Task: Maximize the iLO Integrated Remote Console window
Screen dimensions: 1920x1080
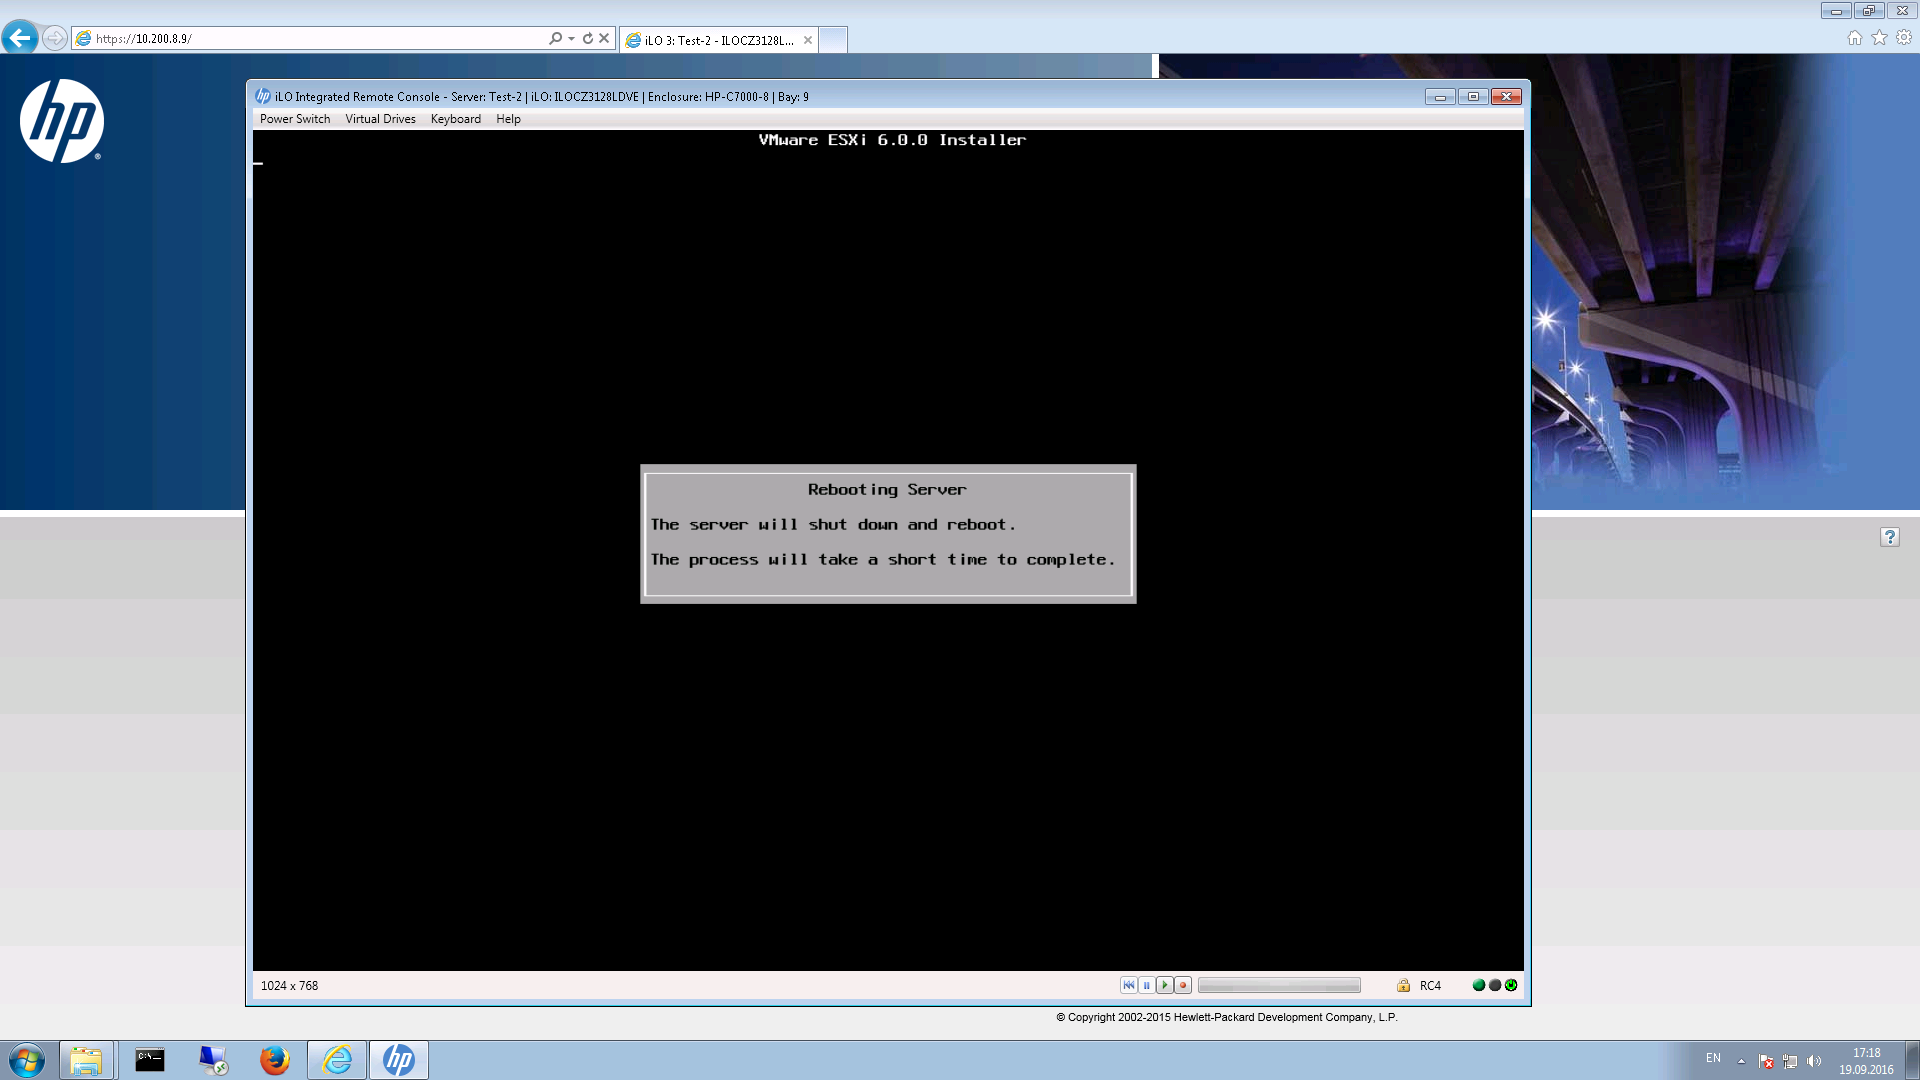Action: (1473, 96)
